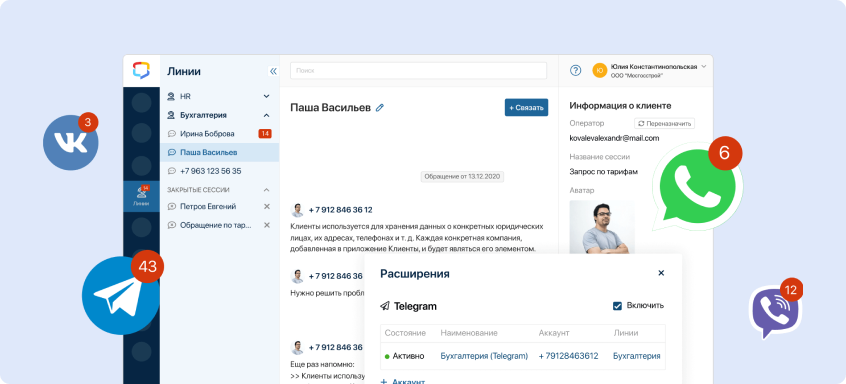Close the Обращение по тар... session with X

click(x=267, y=225)
